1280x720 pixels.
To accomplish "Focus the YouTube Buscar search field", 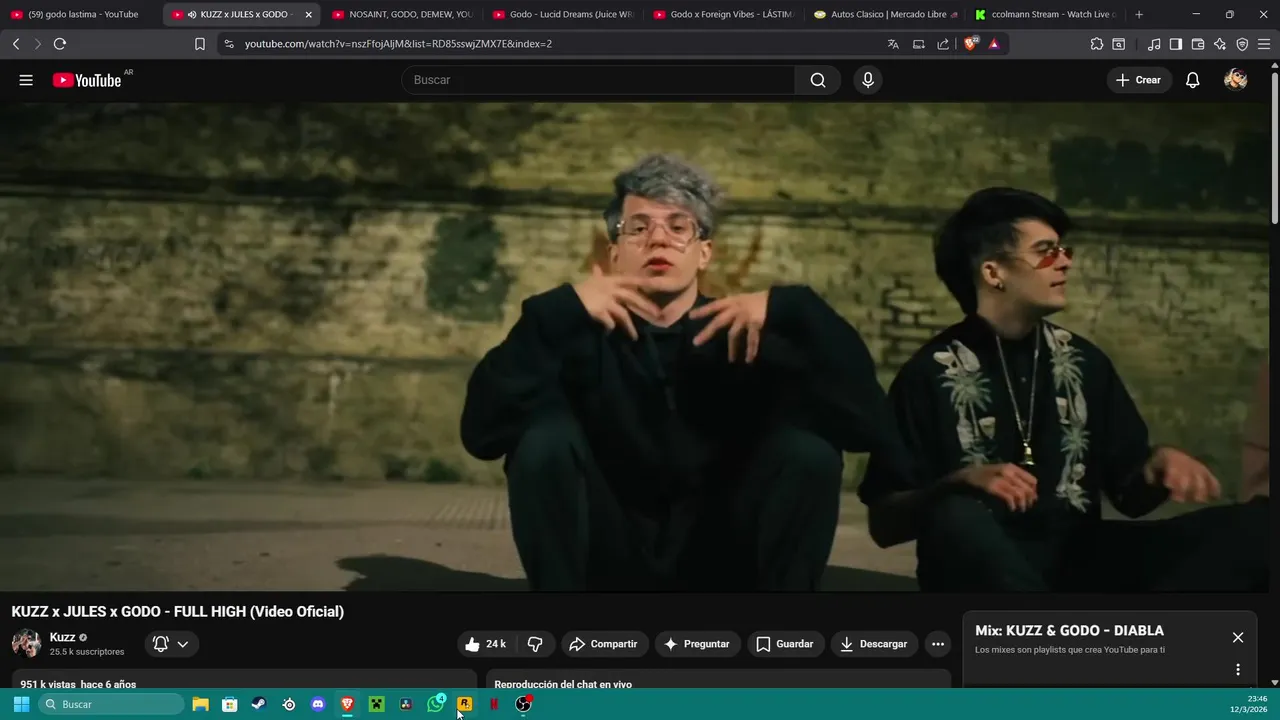I will pyautogui.click(x=598, y=80).
